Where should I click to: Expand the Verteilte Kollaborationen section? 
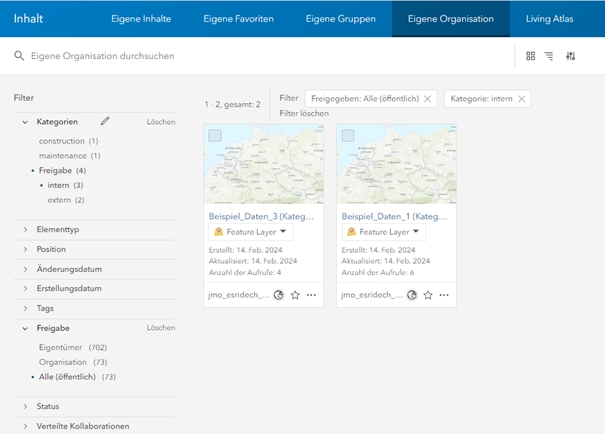(25, 426)
